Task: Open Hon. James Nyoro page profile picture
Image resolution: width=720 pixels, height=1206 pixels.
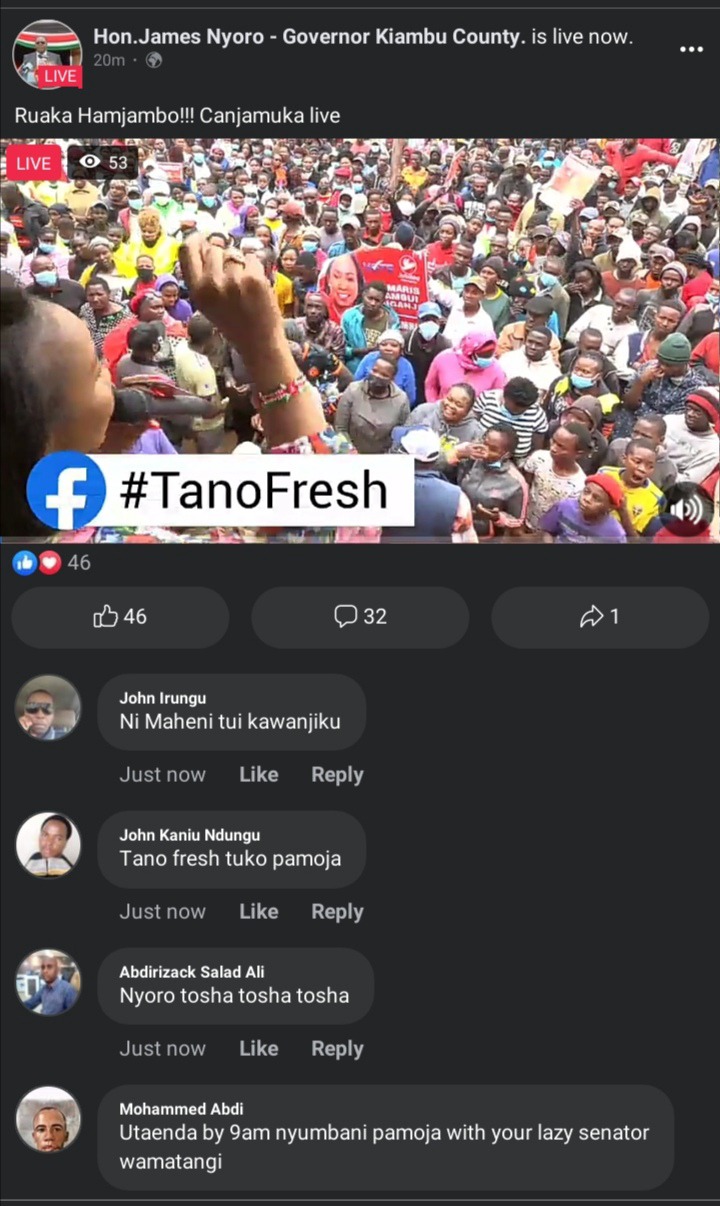Action: click(47, 53)
